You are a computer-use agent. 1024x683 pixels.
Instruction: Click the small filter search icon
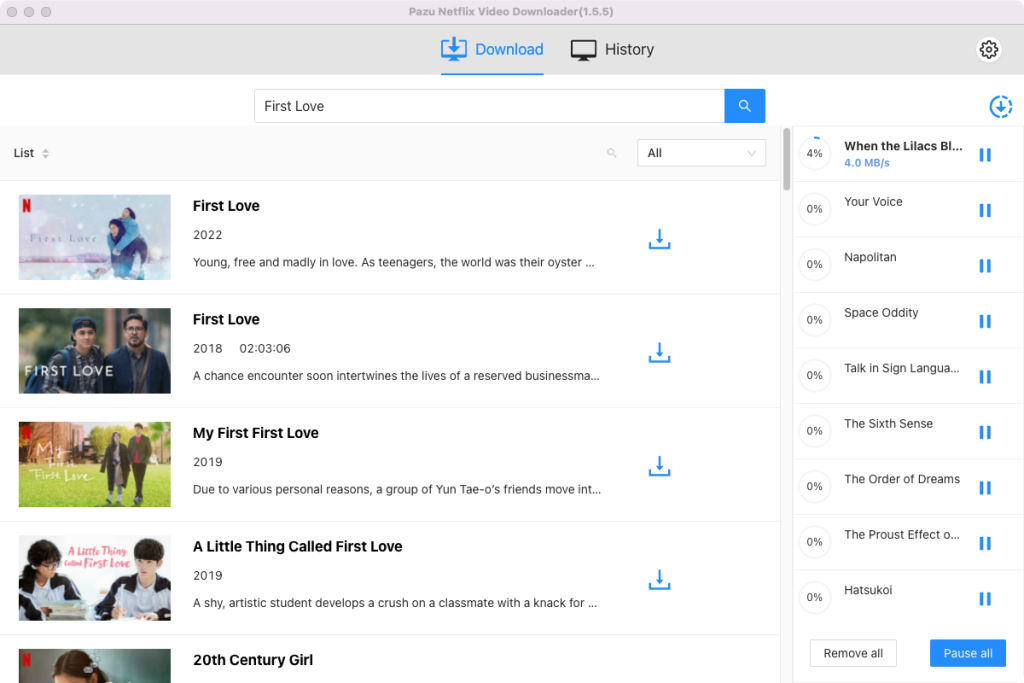tap(611, 153)
